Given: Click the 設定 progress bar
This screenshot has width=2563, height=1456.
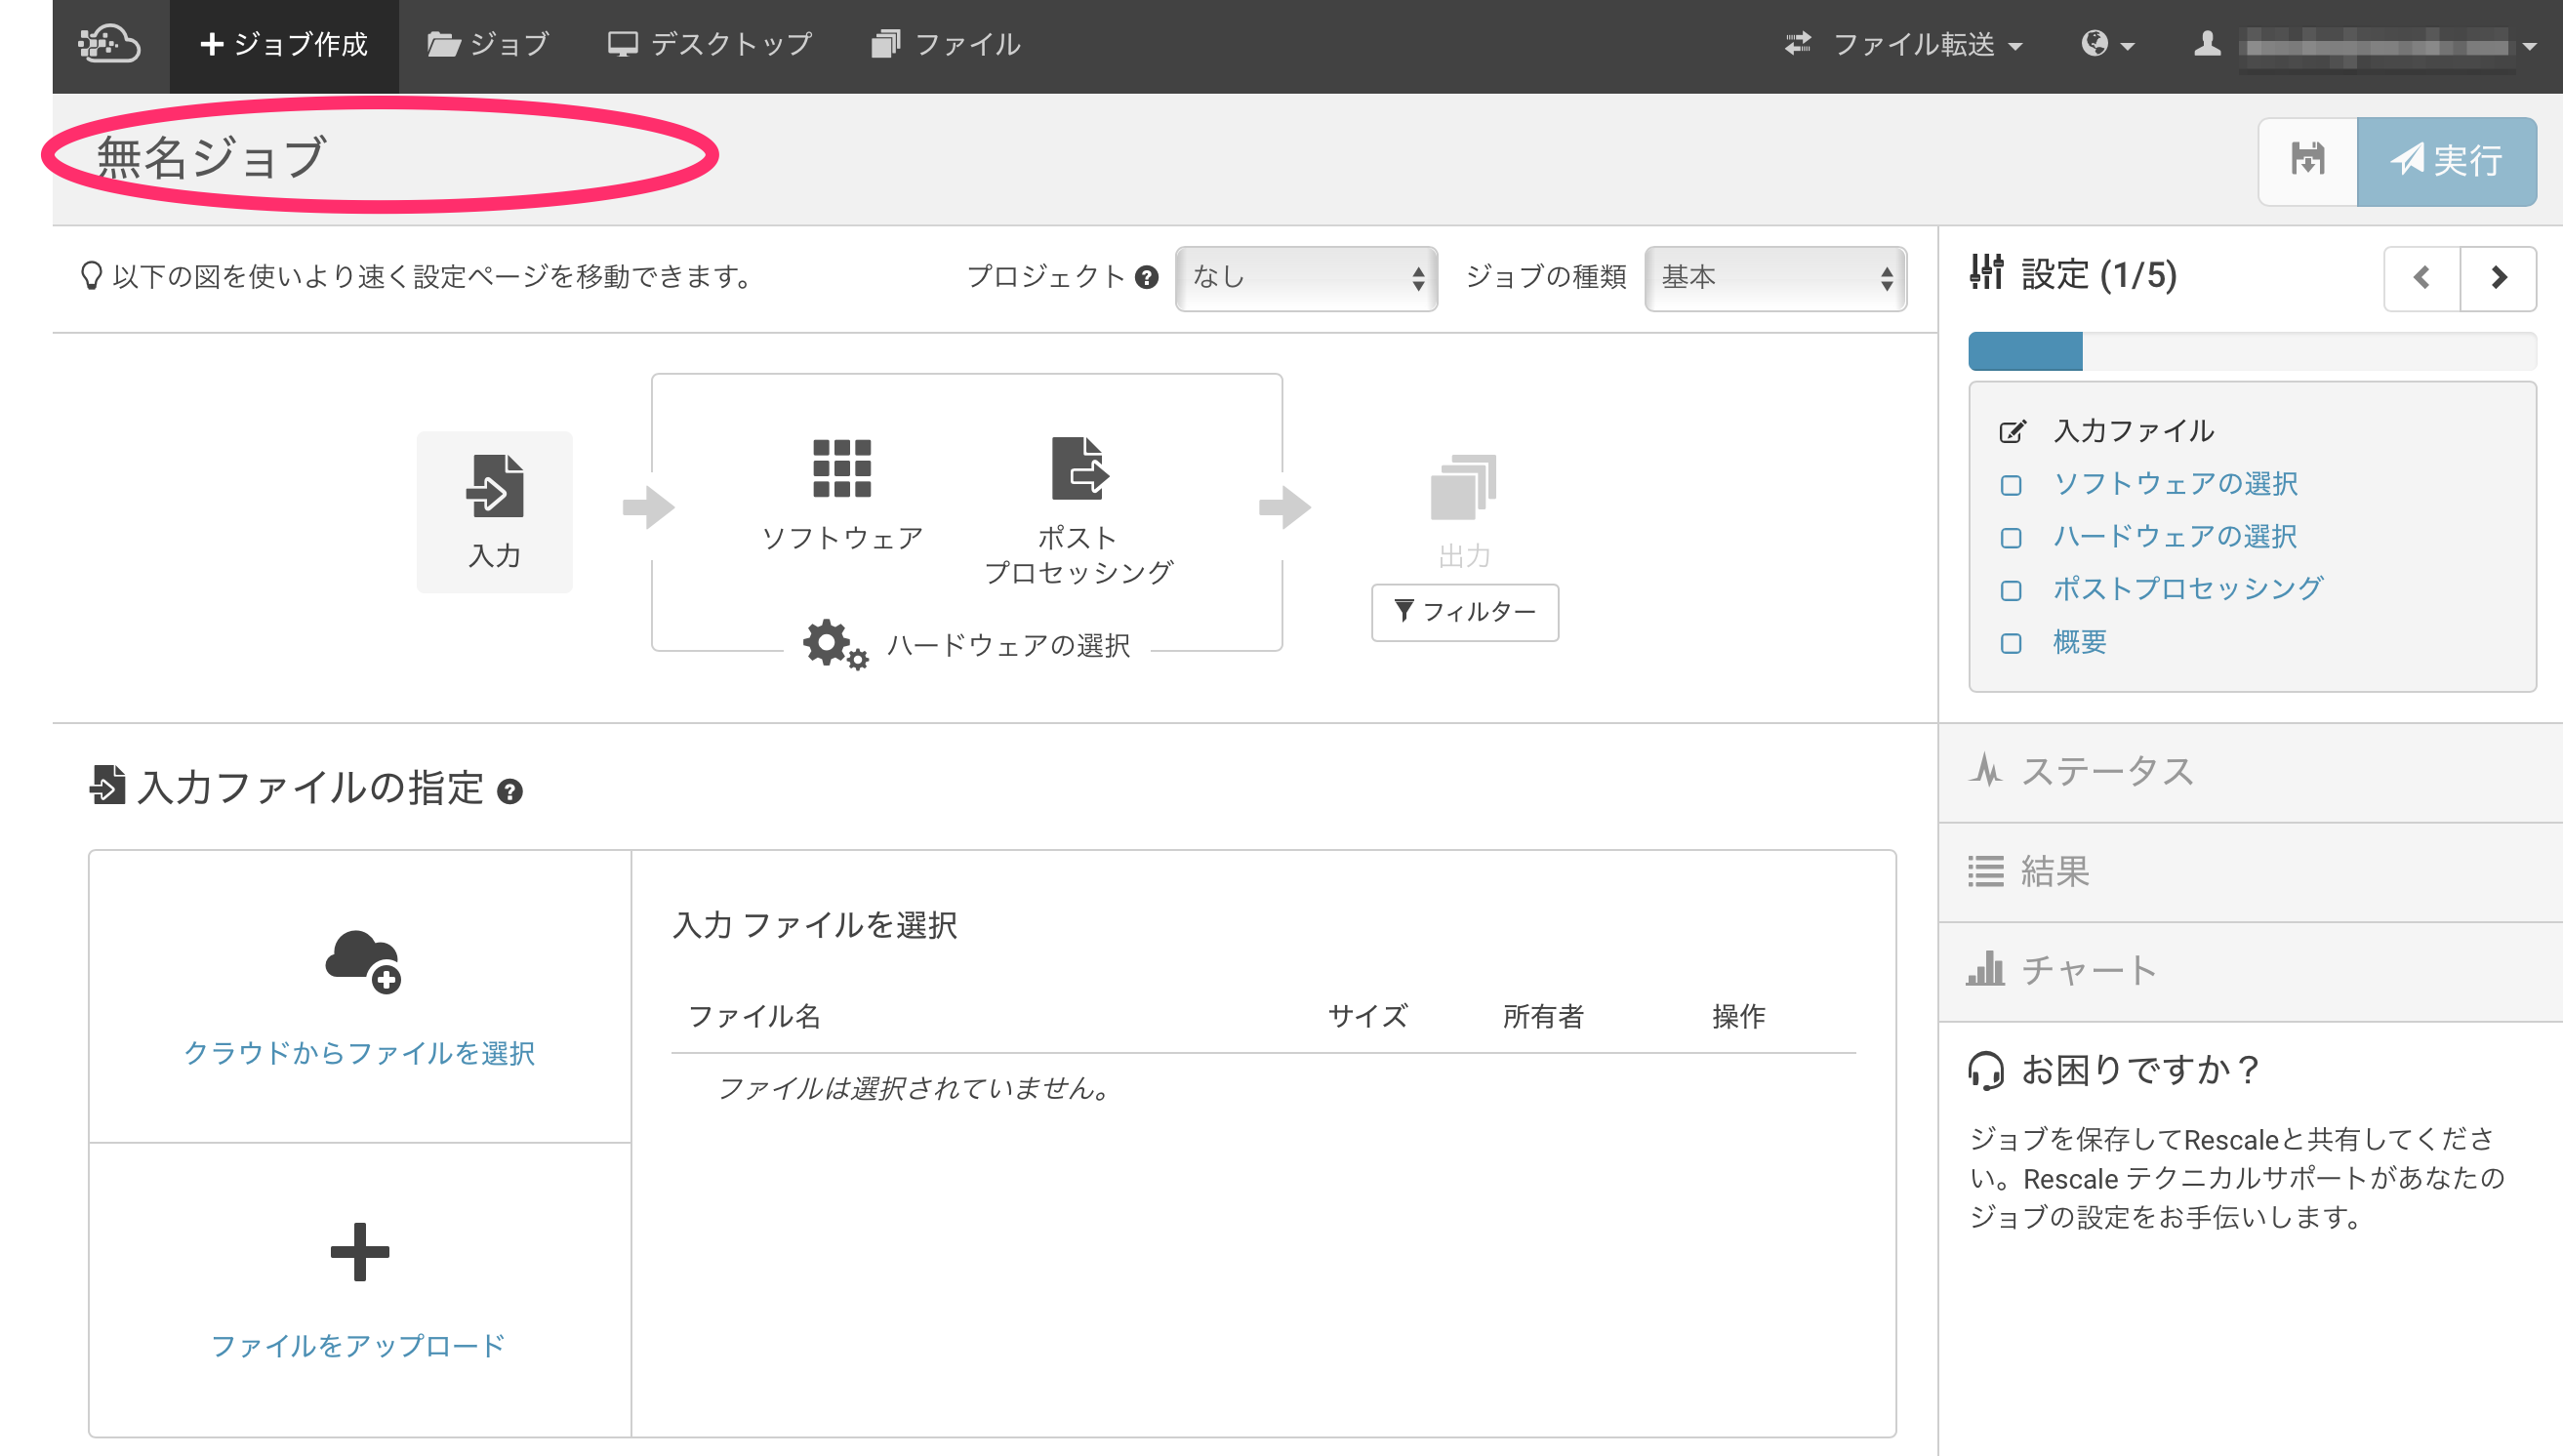Looking at the screenshot, I should [2251, 351].
